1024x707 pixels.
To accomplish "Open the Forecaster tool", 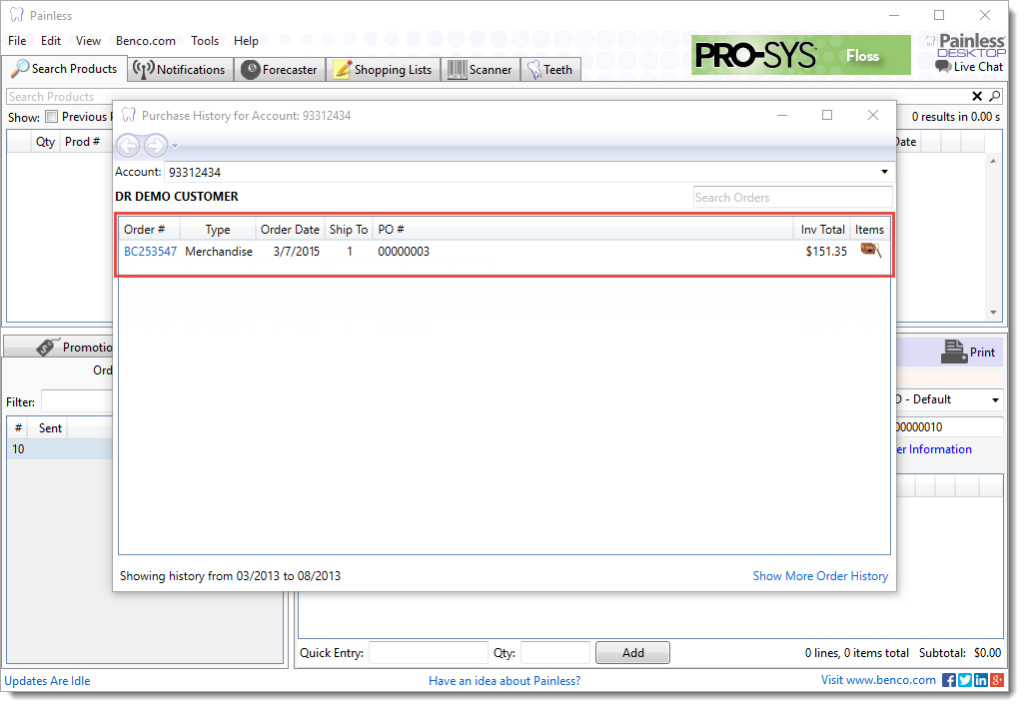I will (281, 69).
